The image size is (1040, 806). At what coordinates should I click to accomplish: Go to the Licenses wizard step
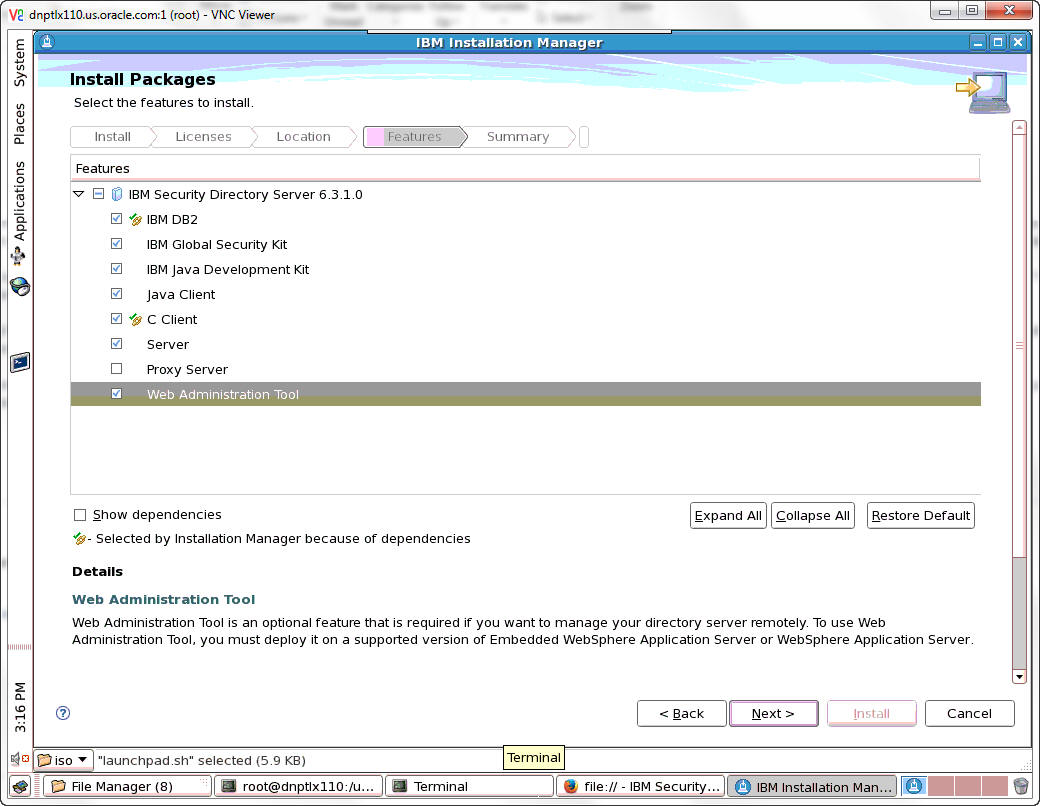204,137
